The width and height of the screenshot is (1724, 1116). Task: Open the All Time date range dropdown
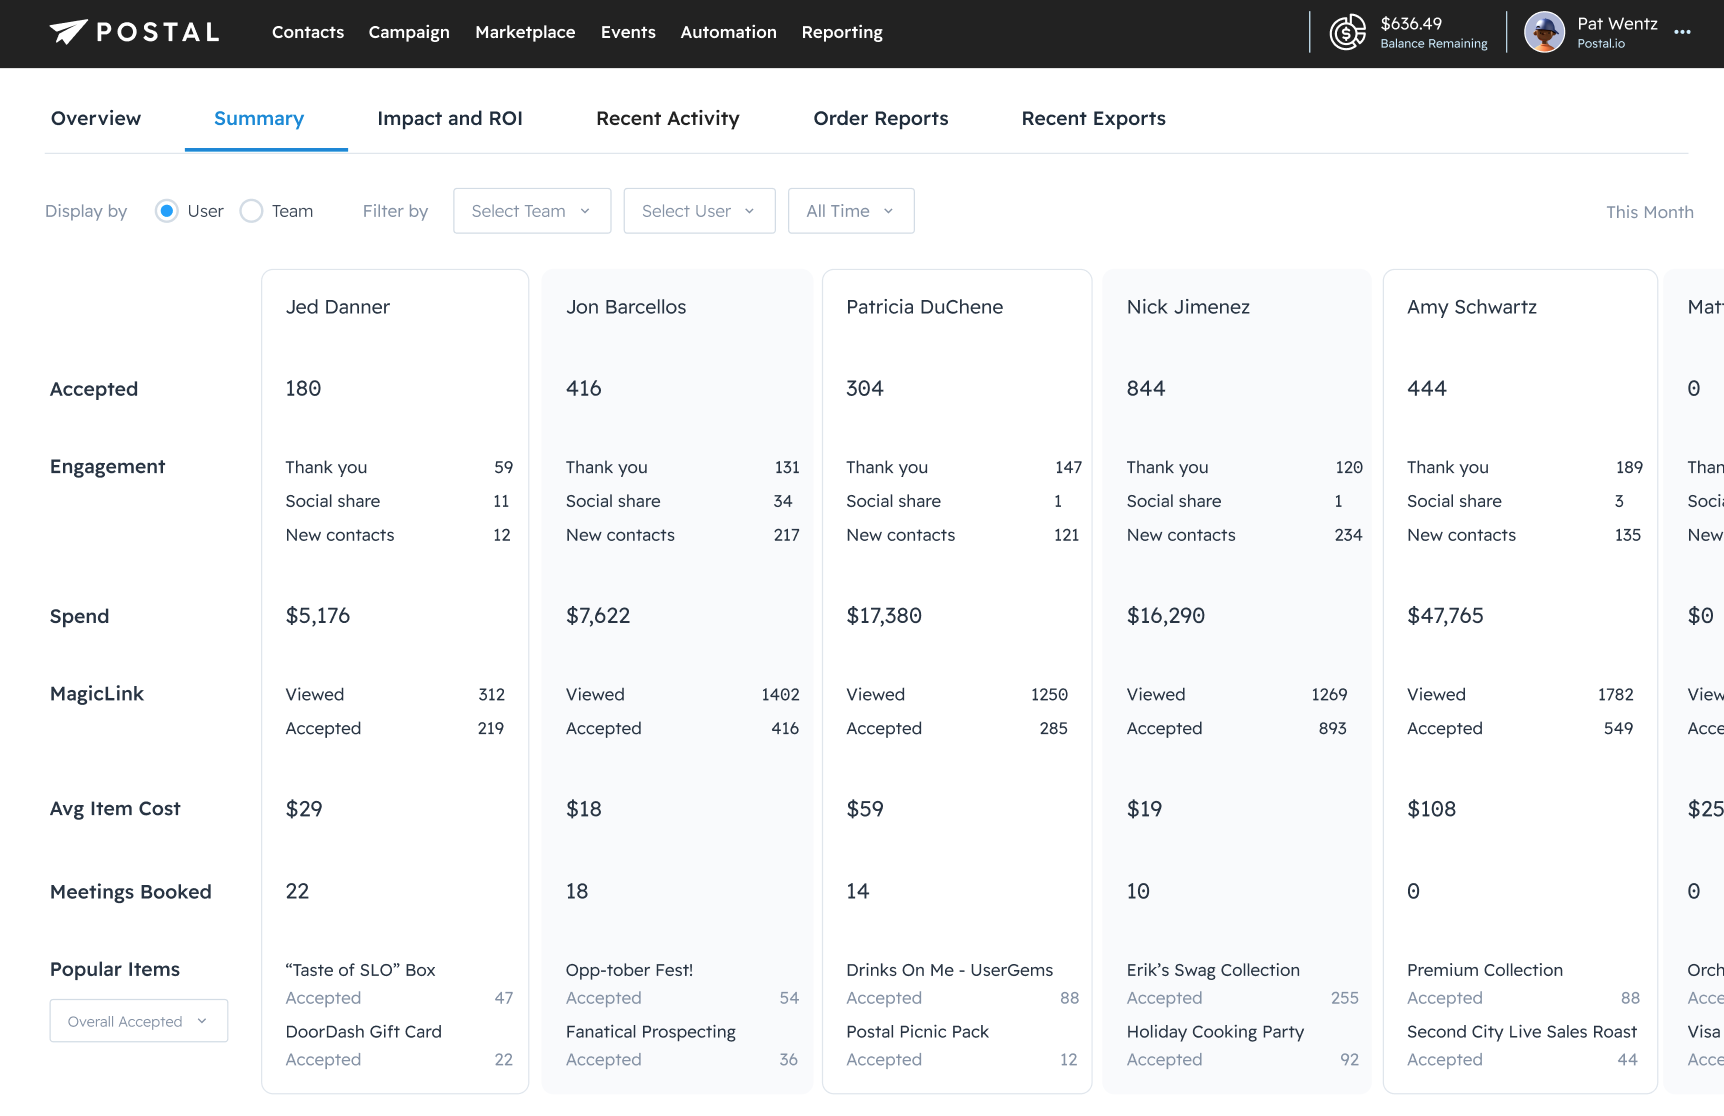[x=850, y=211]
